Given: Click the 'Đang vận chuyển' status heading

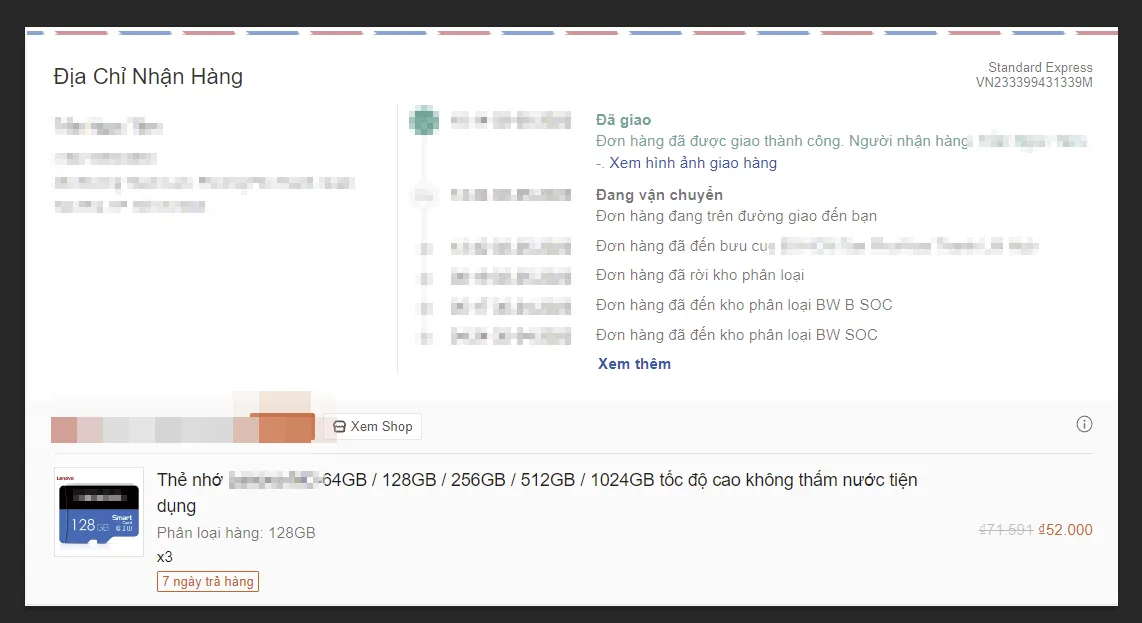Looking at the screenshot, I should click(659, 195).
